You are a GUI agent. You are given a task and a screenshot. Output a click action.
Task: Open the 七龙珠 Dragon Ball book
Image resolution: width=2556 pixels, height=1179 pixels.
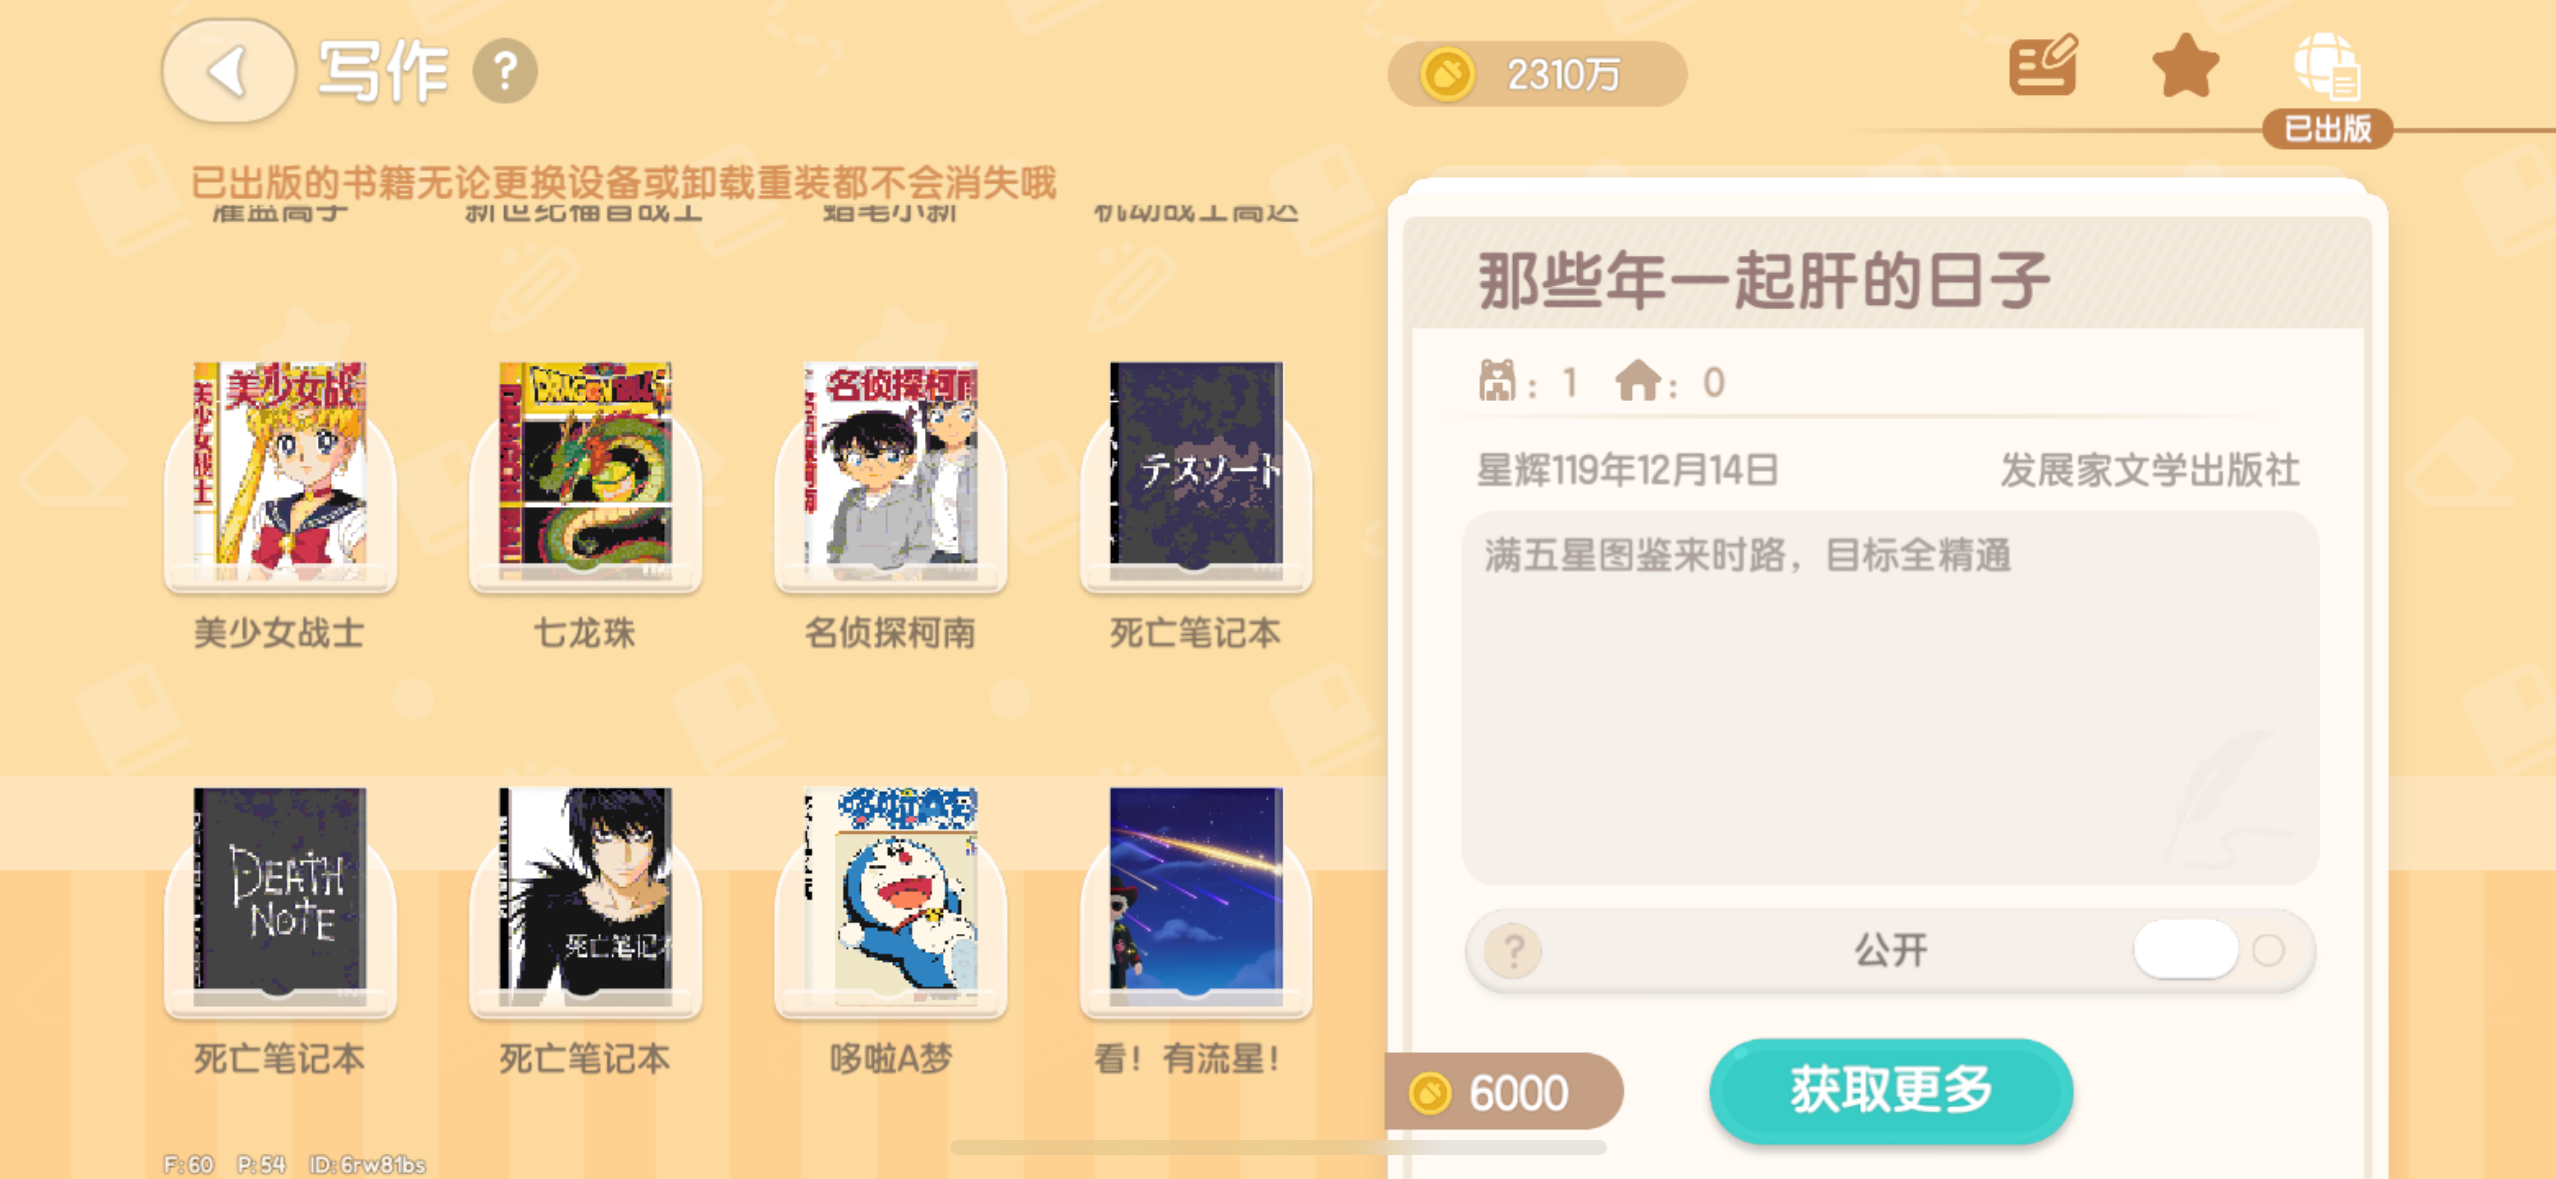585,472
